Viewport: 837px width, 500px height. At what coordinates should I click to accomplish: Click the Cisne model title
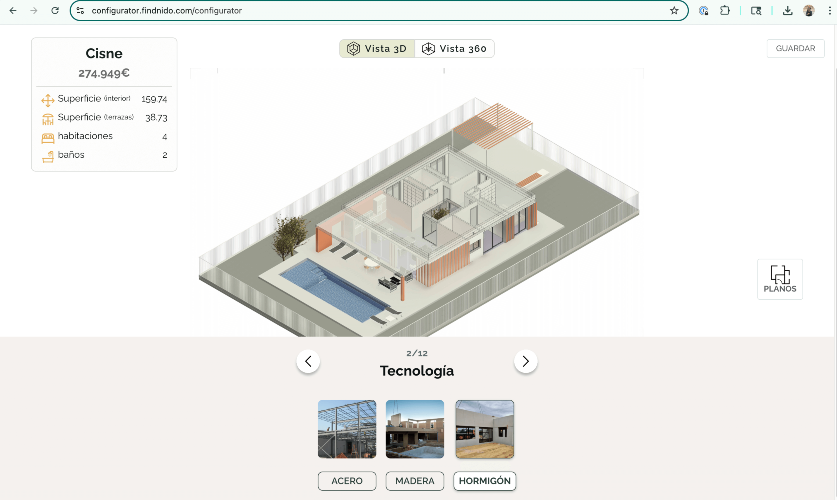point(104,53)
